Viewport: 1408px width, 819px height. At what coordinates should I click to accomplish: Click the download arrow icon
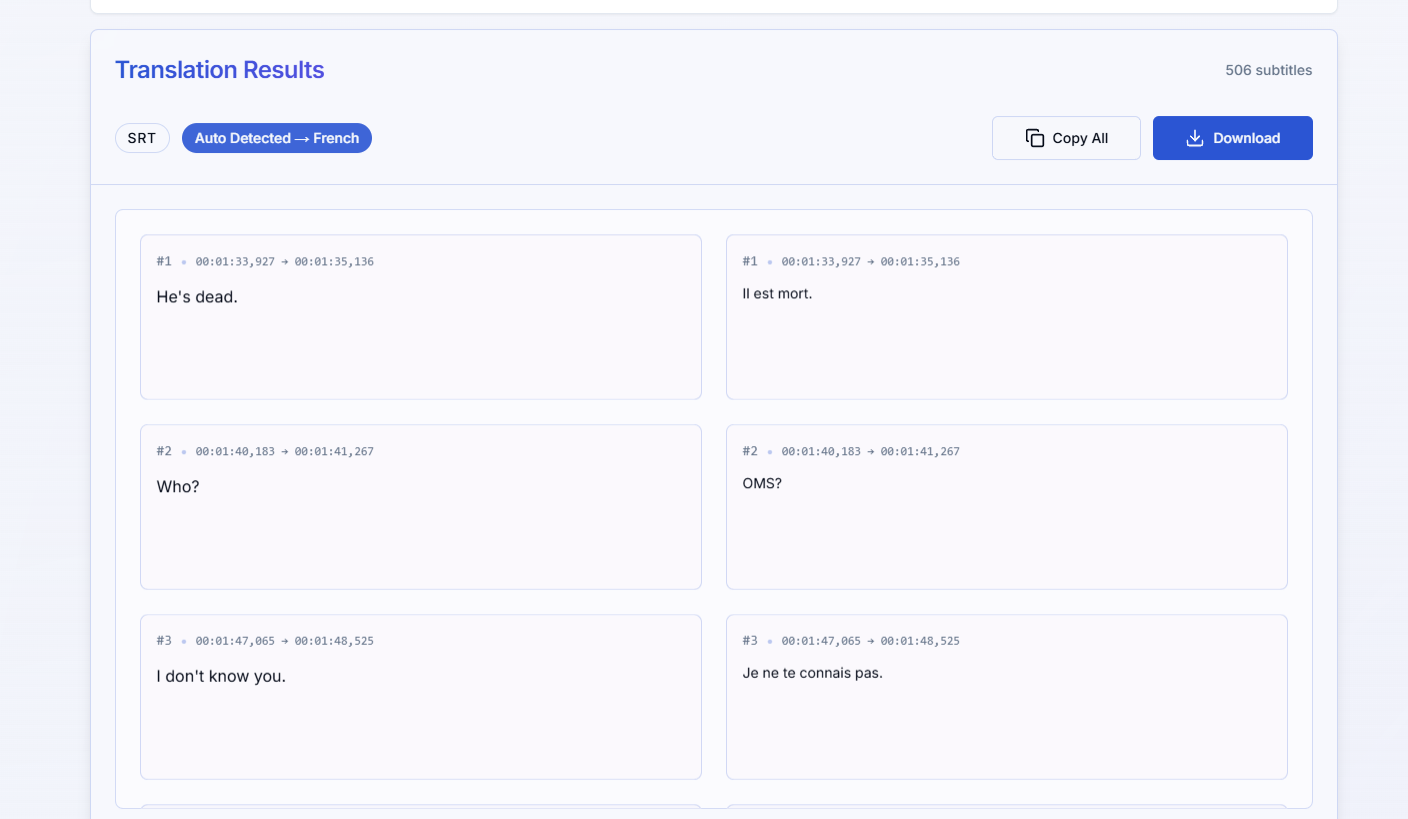pos(1194,138)
